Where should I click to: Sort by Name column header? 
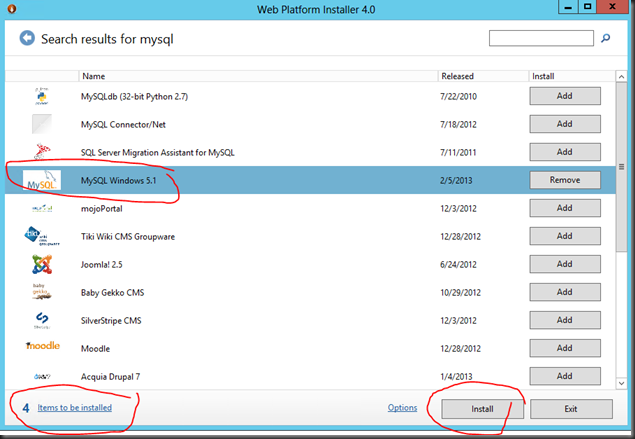point(258,76)
